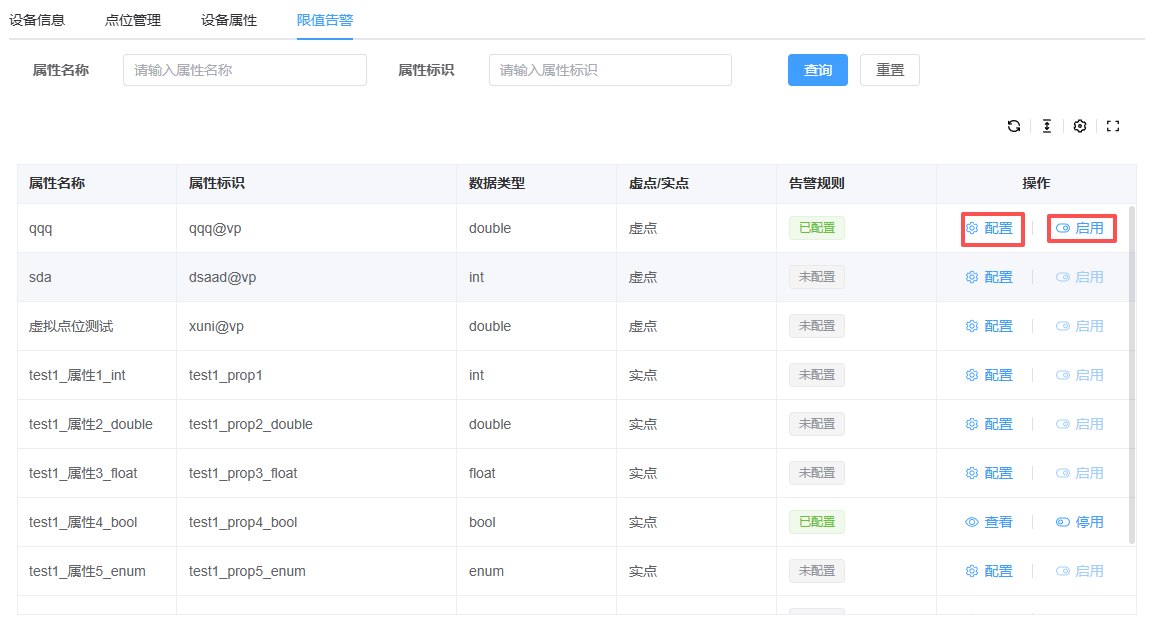The width and height of the screenshot is (1168, 626).
Task: Click the 未配置 tag in sda row
Action: click(x=817, y=277)
